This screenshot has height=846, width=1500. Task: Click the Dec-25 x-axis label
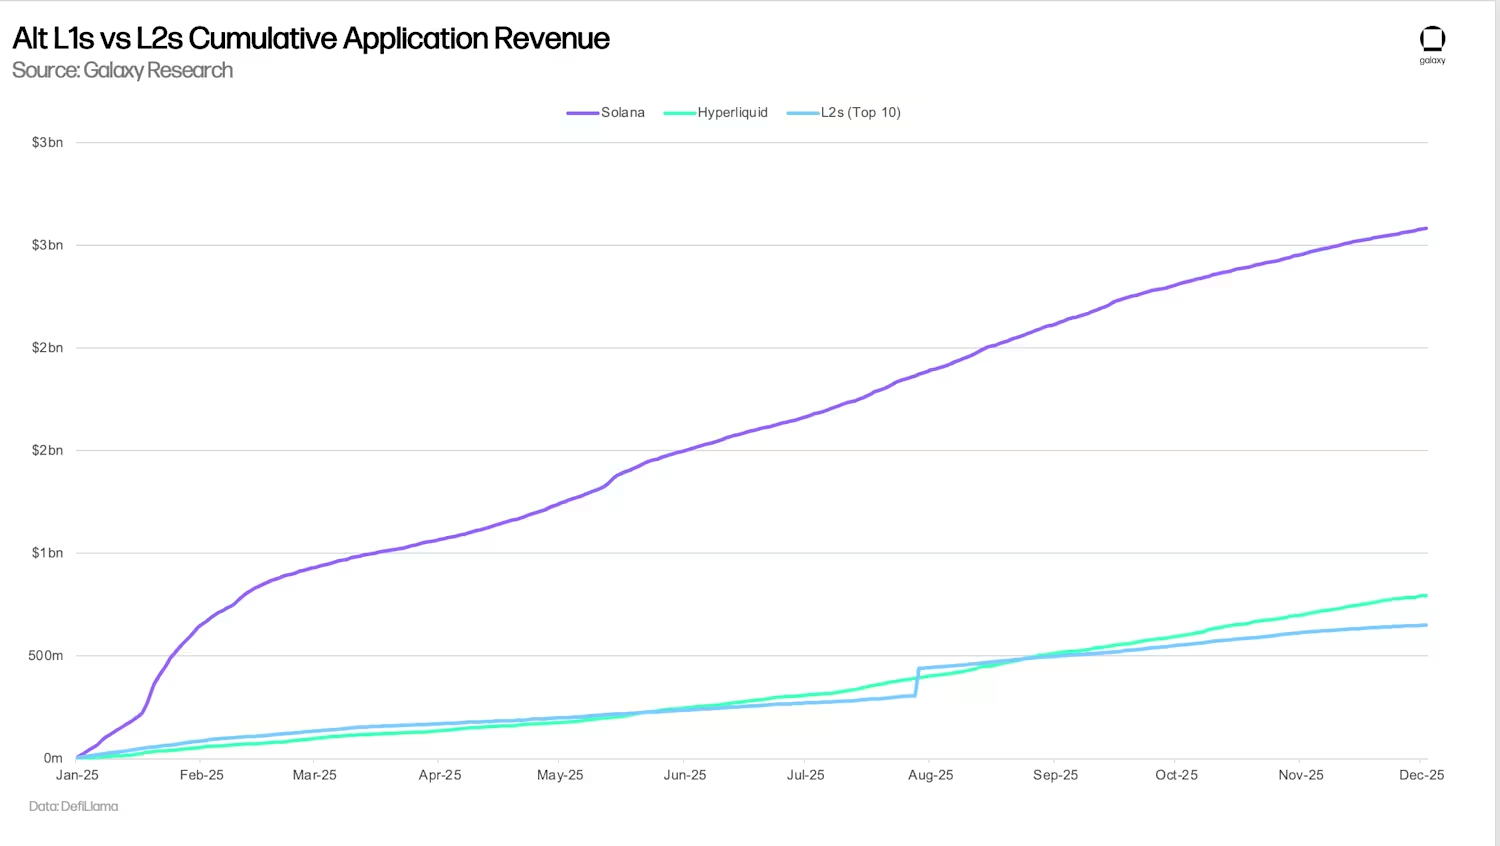[x=1421, y=775]
